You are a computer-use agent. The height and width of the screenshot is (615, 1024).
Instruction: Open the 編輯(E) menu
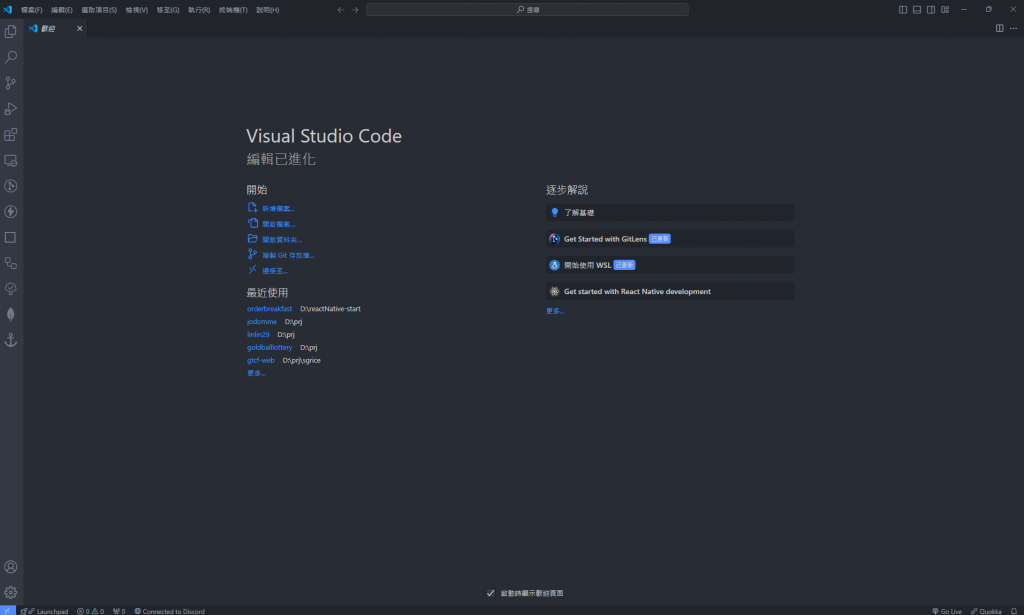pos(61,10)
